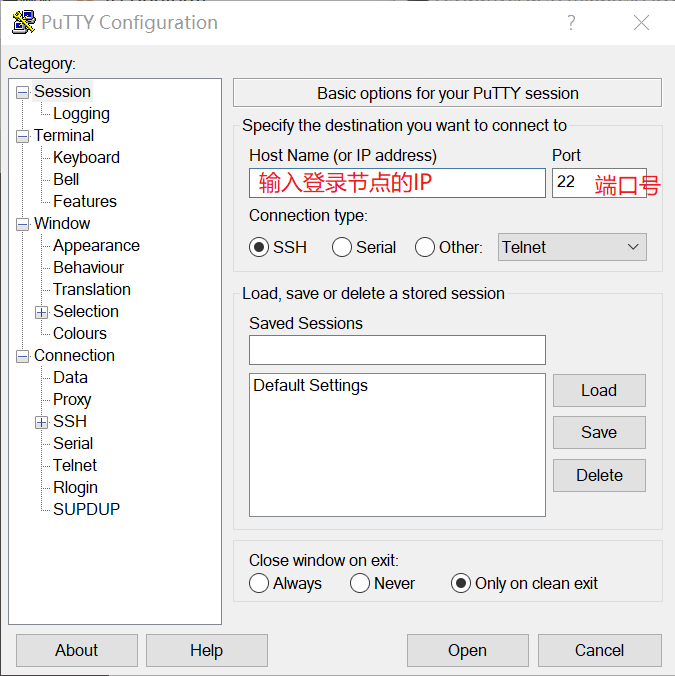Click the PuTTY icon in title bar
The height and width of the screenshot is (676, 675).
pos(23,22)
